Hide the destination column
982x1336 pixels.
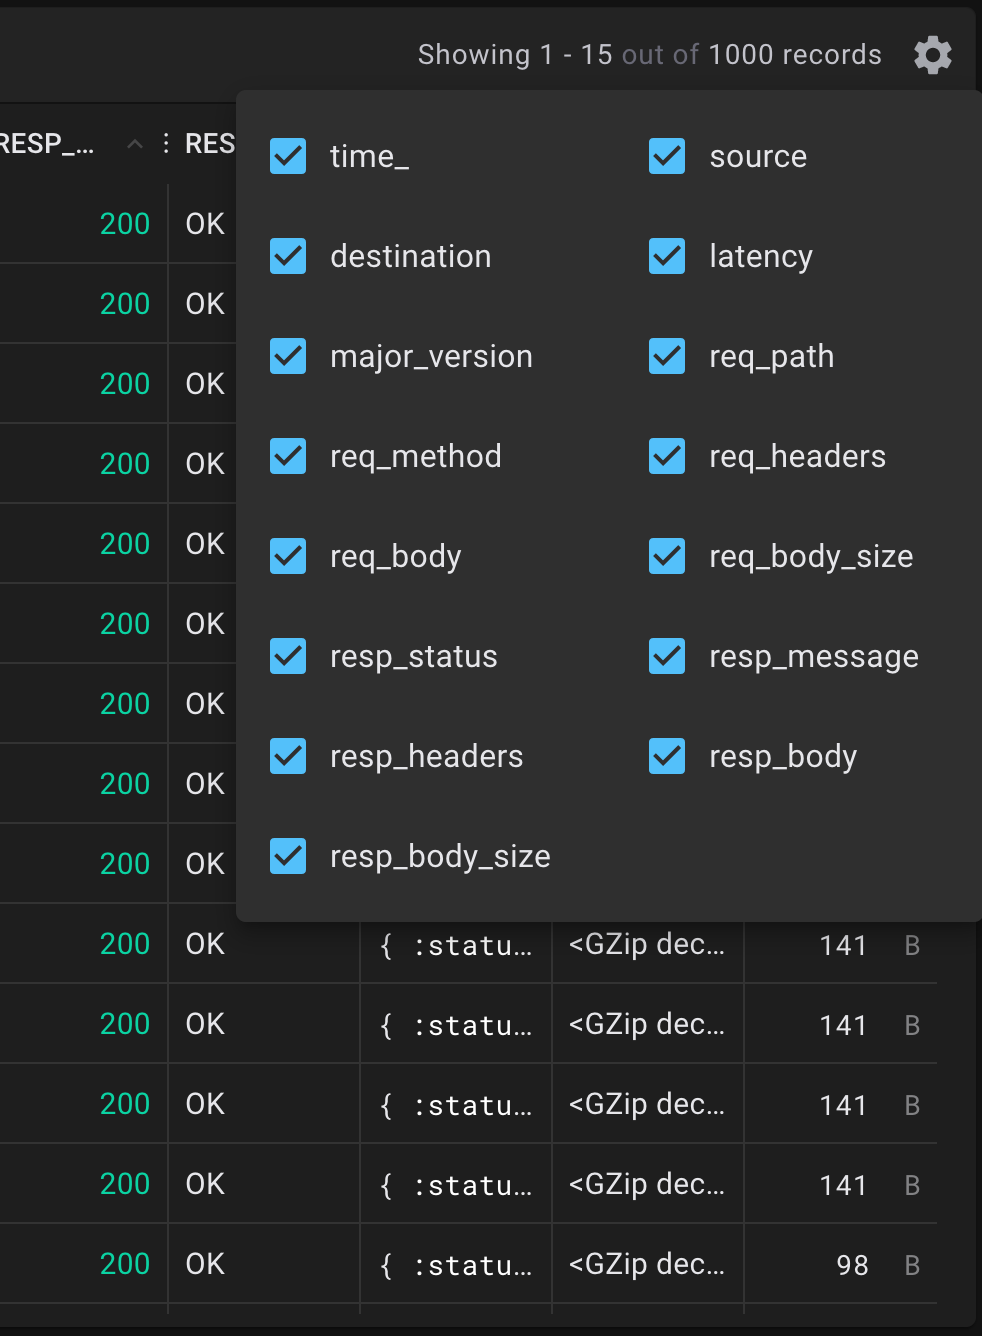point(287,256)
